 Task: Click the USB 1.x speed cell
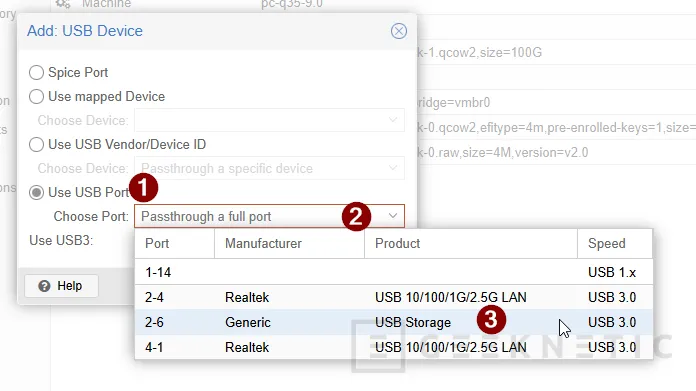click(x=612, y=272)
